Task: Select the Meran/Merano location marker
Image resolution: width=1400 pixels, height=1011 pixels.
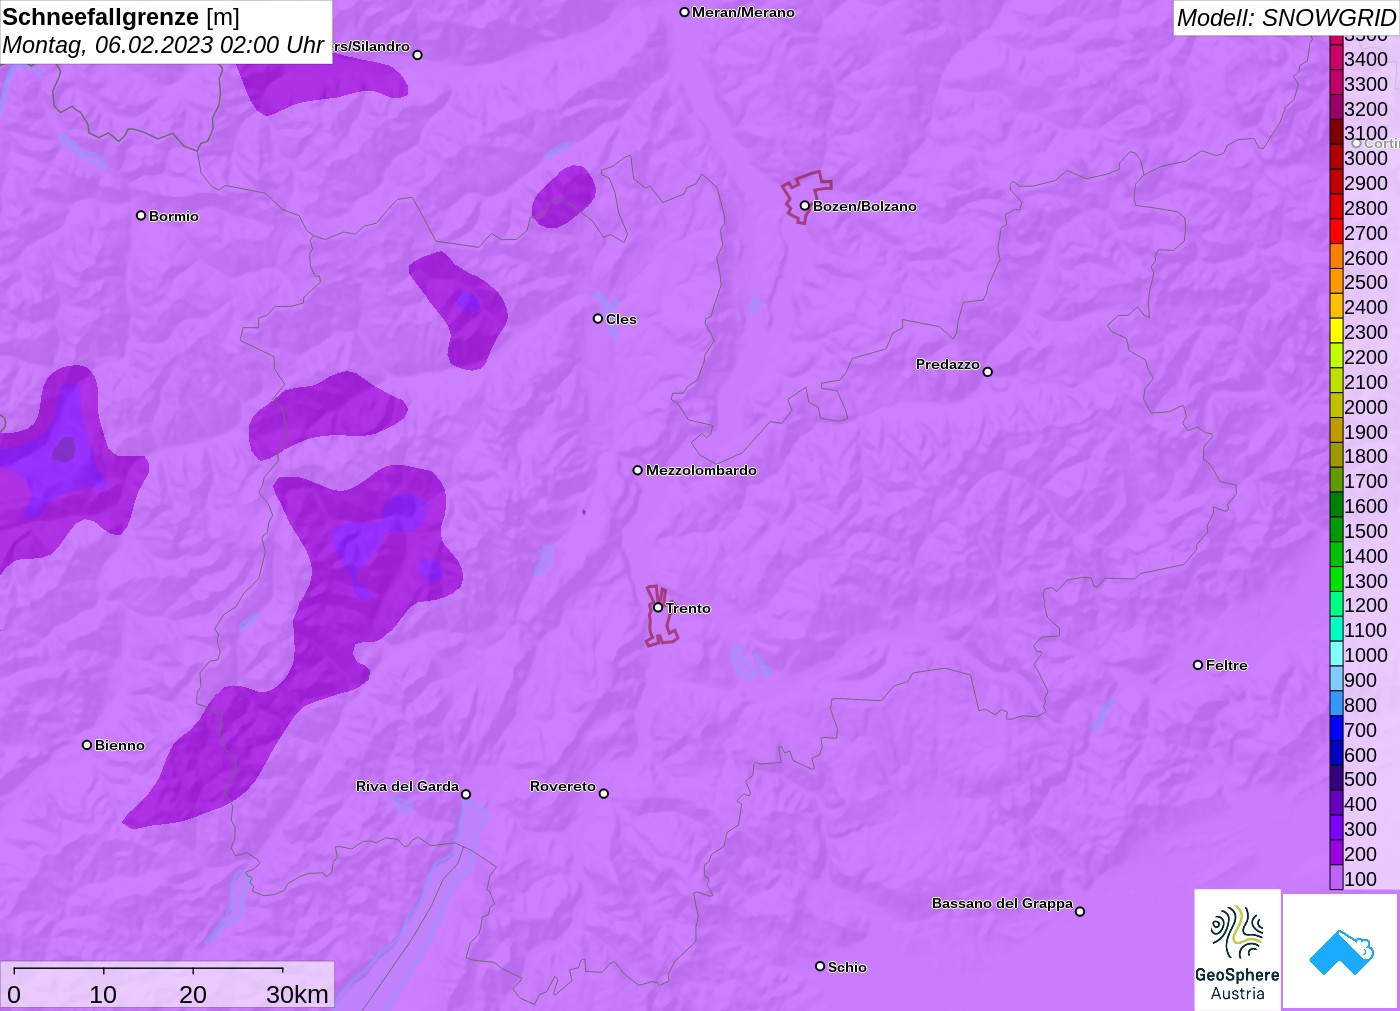Action: (x=684, y=12)
